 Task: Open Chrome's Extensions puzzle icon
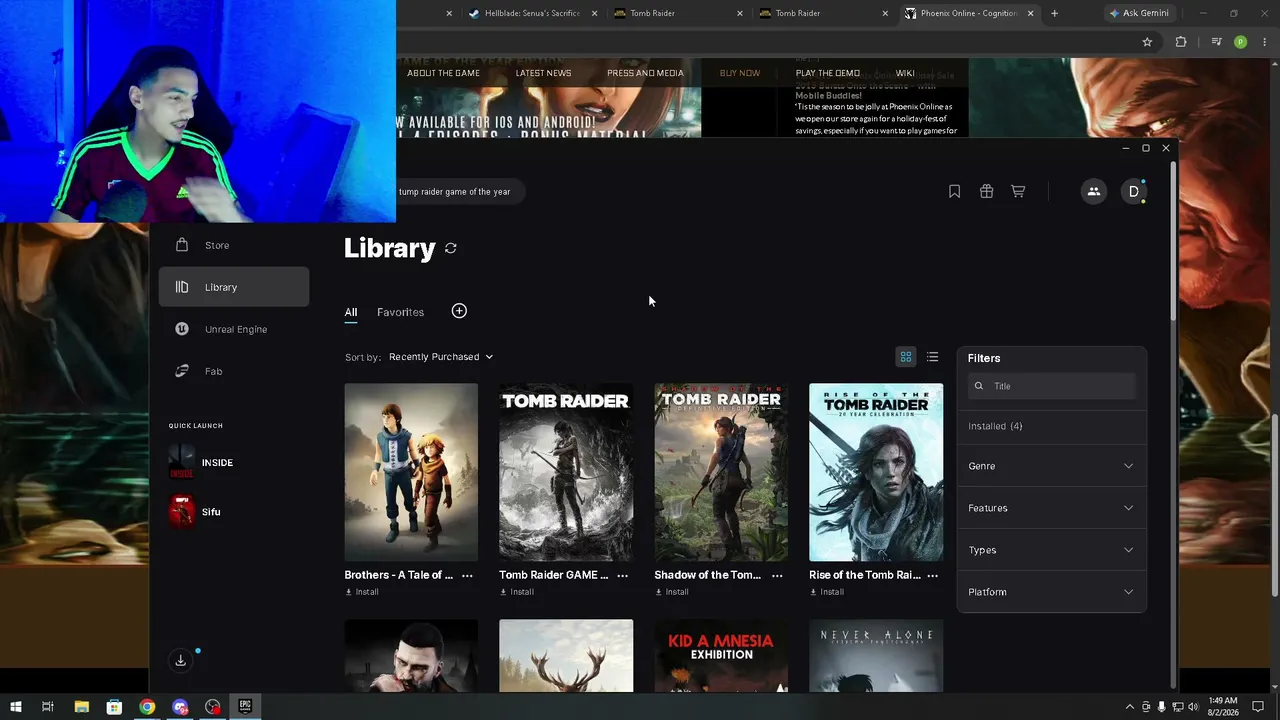point(1181,42)
